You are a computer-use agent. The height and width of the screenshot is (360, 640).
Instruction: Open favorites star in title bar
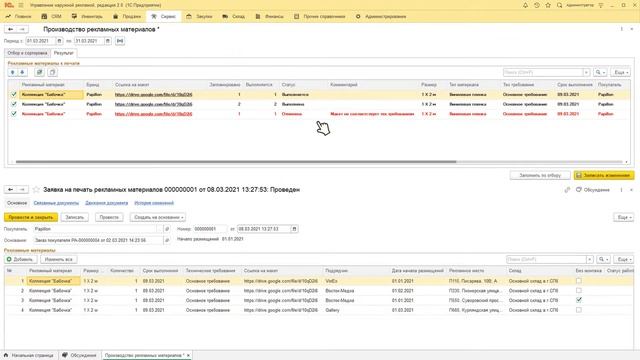(548, 5)
